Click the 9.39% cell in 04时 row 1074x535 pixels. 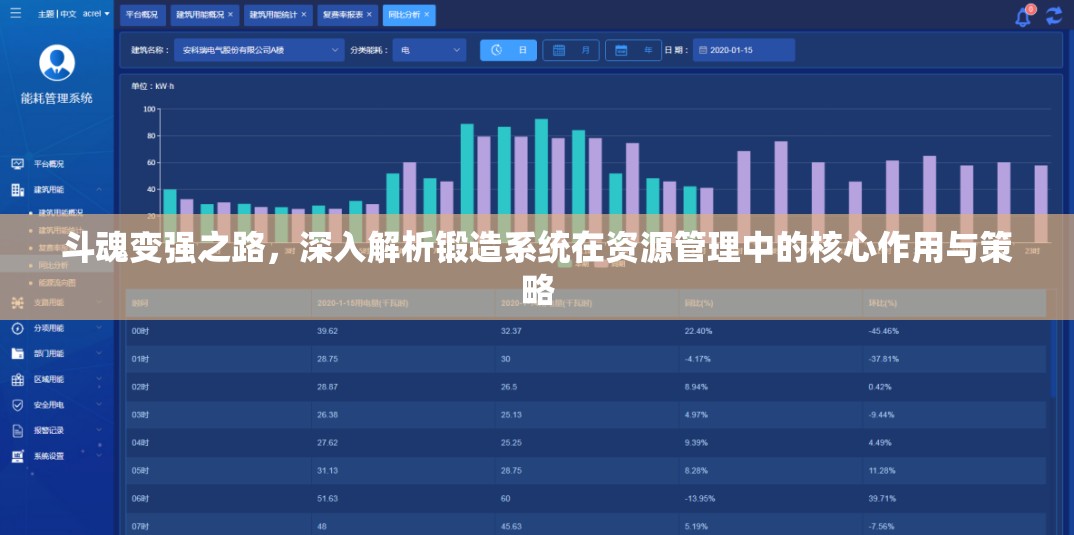(x=696, y=443)
